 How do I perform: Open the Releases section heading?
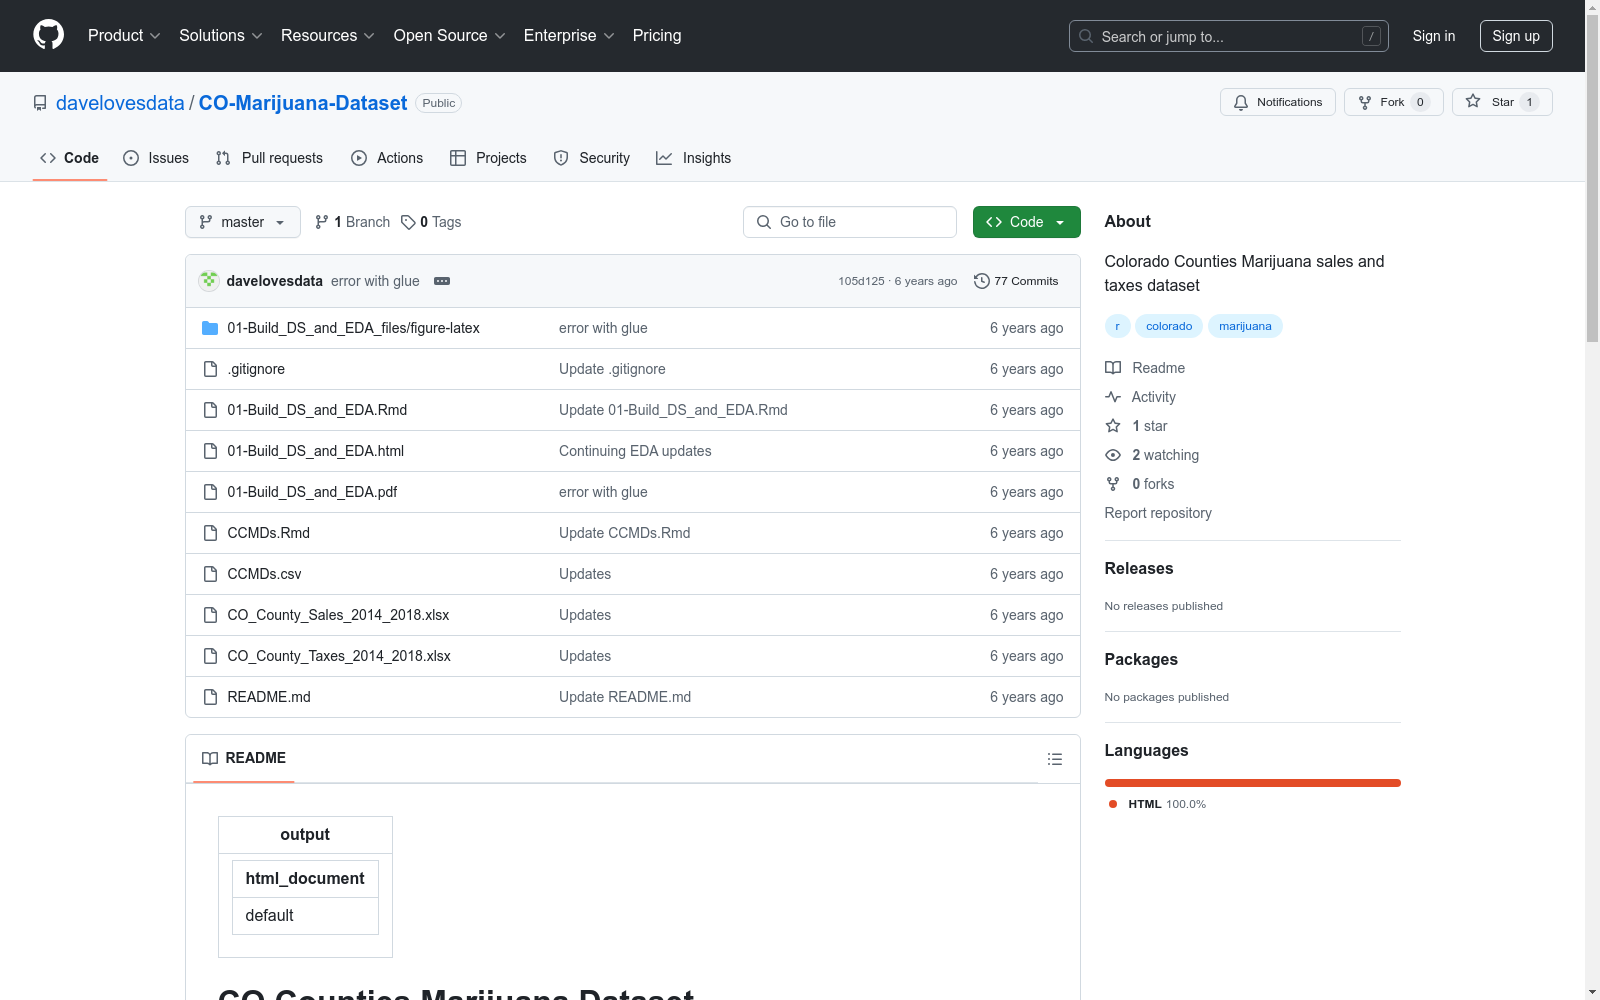(x=1139, y=568)
